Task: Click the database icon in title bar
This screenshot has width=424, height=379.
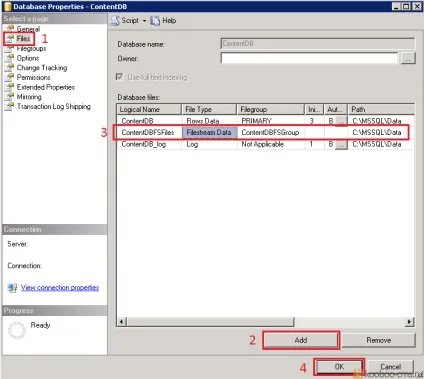Action: (x=7, y=6)
